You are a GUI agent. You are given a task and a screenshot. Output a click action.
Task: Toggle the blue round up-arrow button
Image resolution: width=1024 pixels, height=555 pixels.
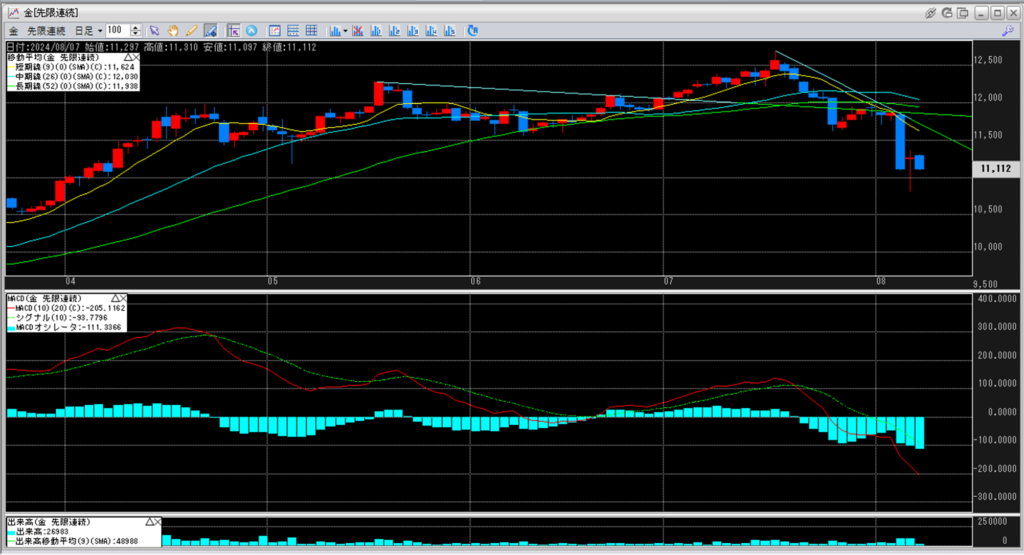point(251,31)
